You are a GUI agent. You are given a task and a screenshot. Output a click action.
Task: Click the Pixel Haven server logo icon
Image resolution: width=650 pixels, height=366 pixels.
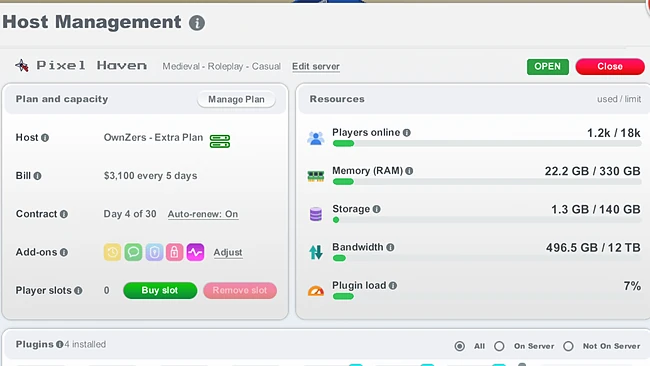tap(22, 65)
